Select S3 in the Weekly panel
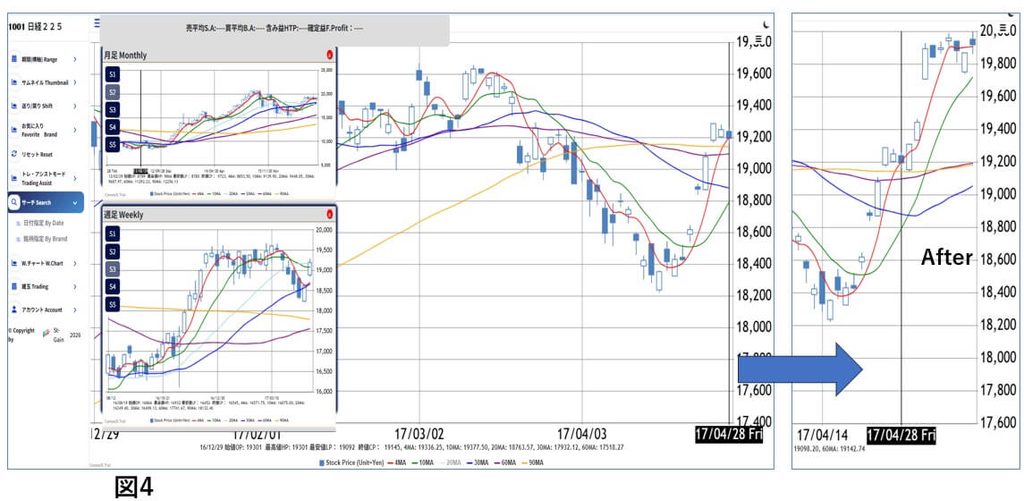 click(112, 269)
